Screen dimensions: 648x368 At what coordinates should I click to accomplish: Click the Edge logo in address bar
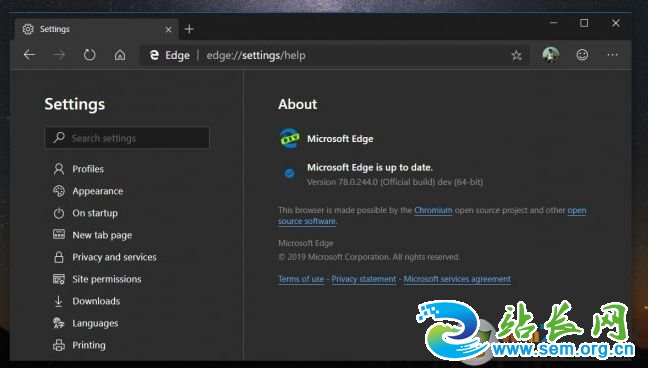click(155, 55)
